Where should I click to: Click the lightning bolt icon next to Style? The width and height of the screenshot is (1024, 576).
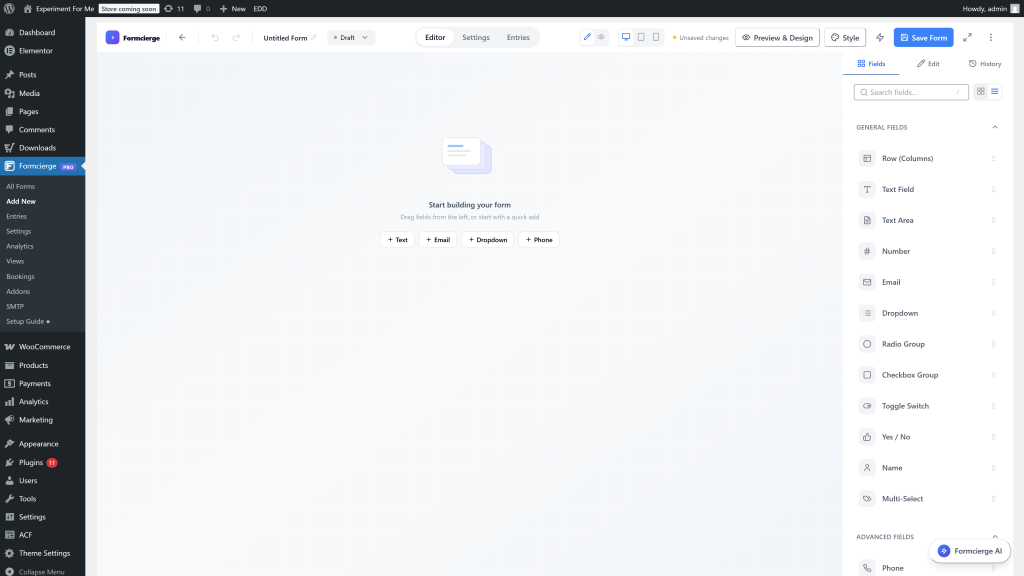[879, 37]
